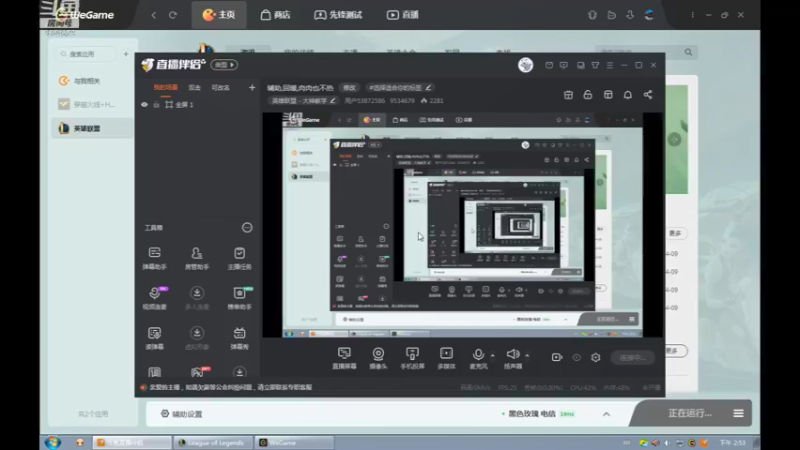This screenshot has height=450, width=800.
Task: Toggle the preview eye icon beside settings gear
Action: click(x=577, y=357)
